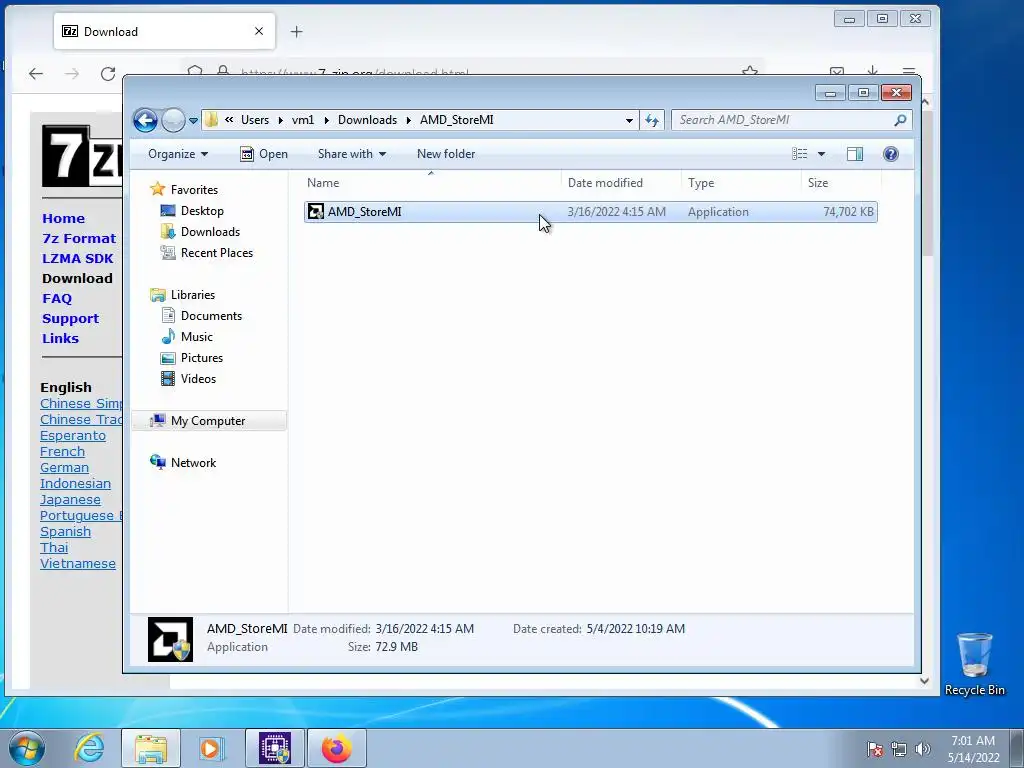Open a new Firefox tab
1024x768 pixels.
[296, 31]
